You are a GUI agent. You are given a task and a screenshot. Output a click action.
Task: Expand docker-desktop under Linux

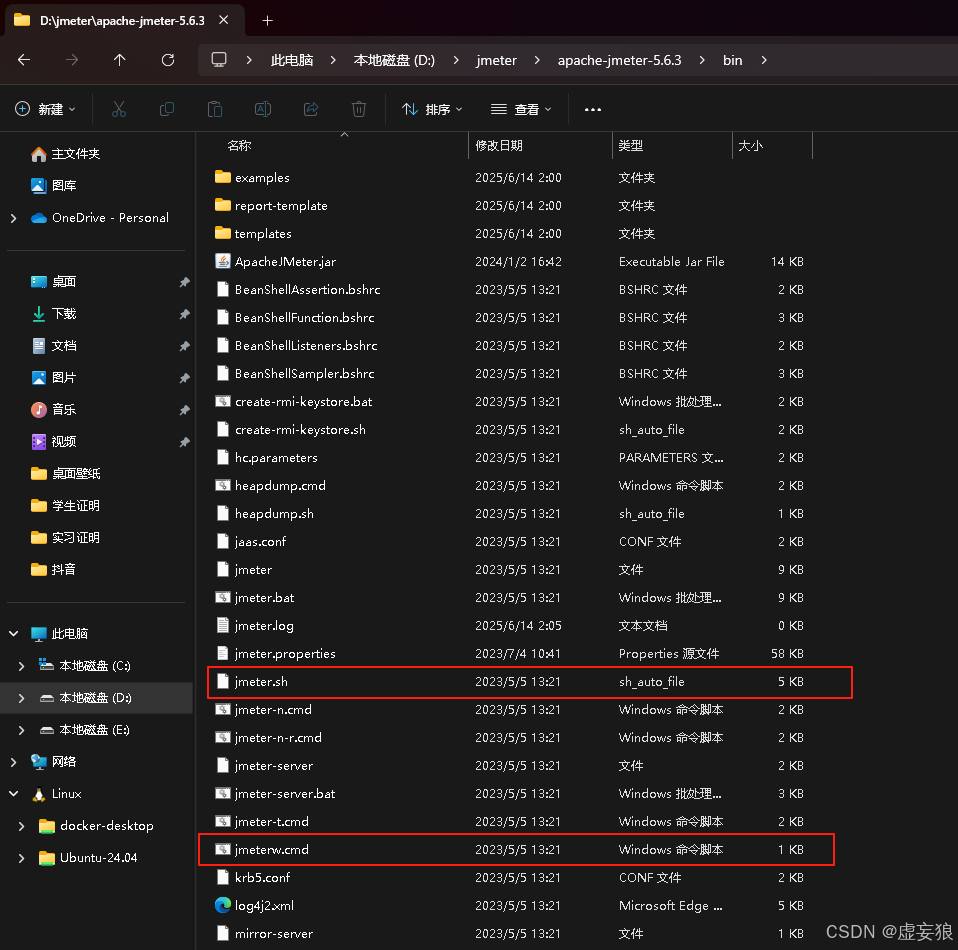coord(21,826)
